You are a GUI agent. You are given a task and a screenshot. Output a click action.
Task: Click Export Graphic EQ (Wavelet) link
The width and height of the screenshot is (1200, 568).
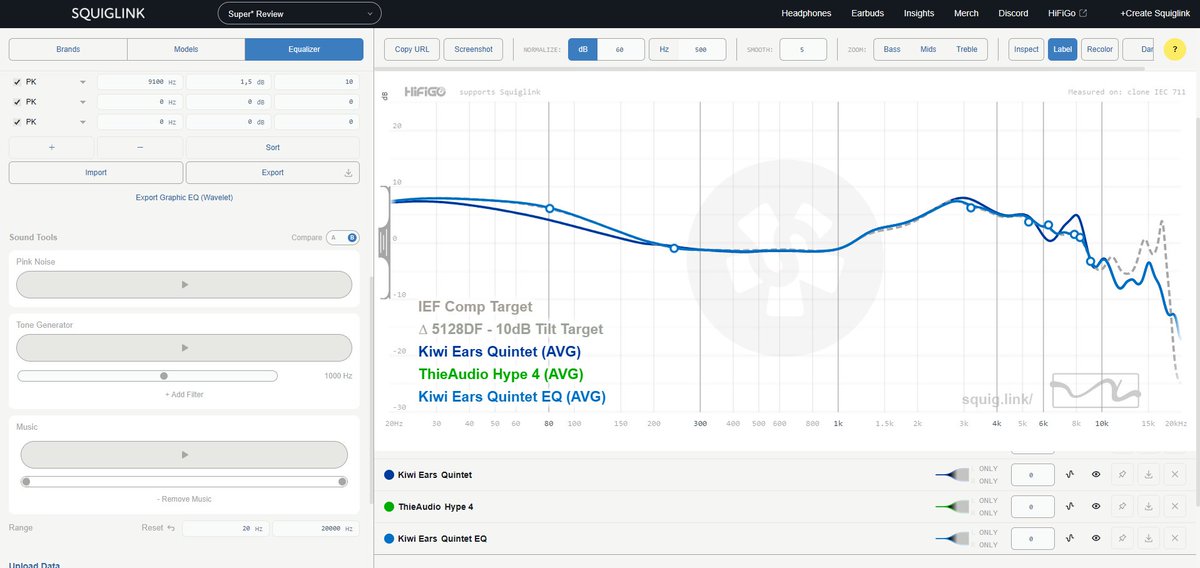184,198
